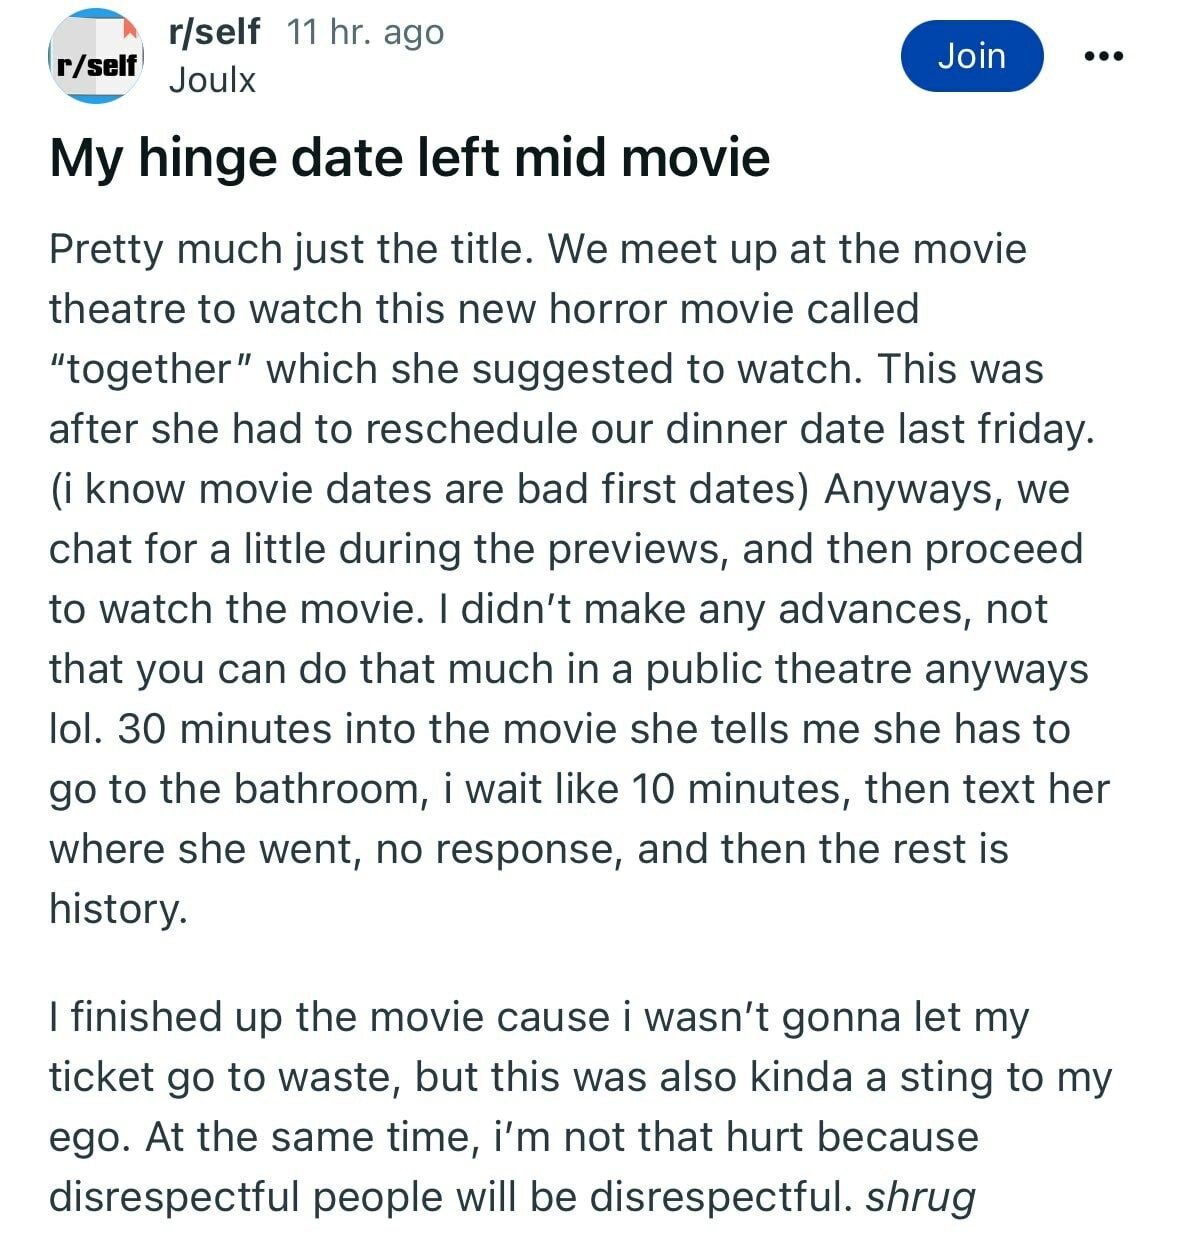Open the three-dot post options menu
This screenshot has width=1179, height=1254.
[x=1103, y=56]
